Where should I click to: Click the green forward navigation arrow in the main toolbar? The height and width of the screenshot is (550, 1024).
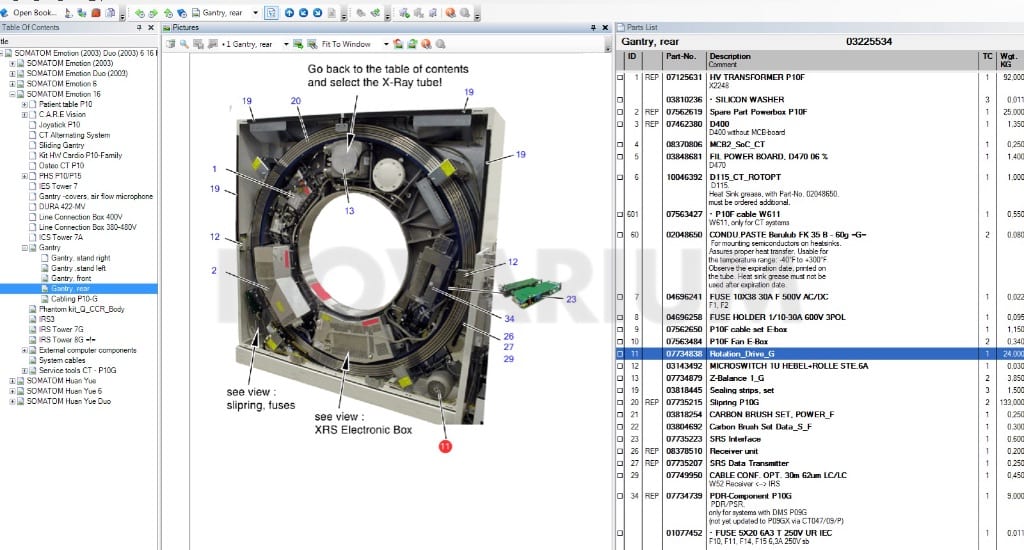pos(153,13)
